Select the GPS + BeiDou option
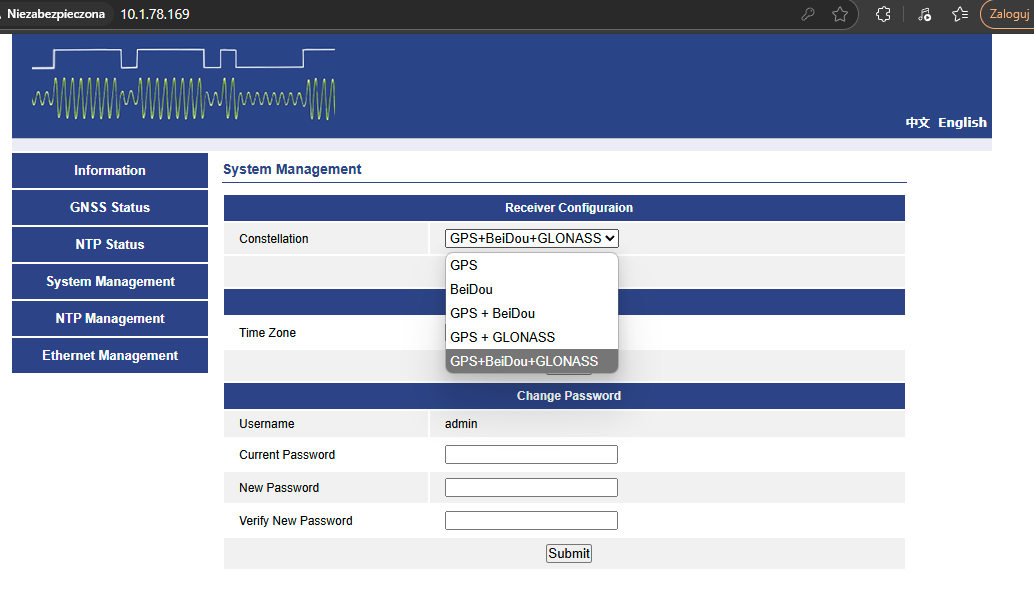 [494, 313]
